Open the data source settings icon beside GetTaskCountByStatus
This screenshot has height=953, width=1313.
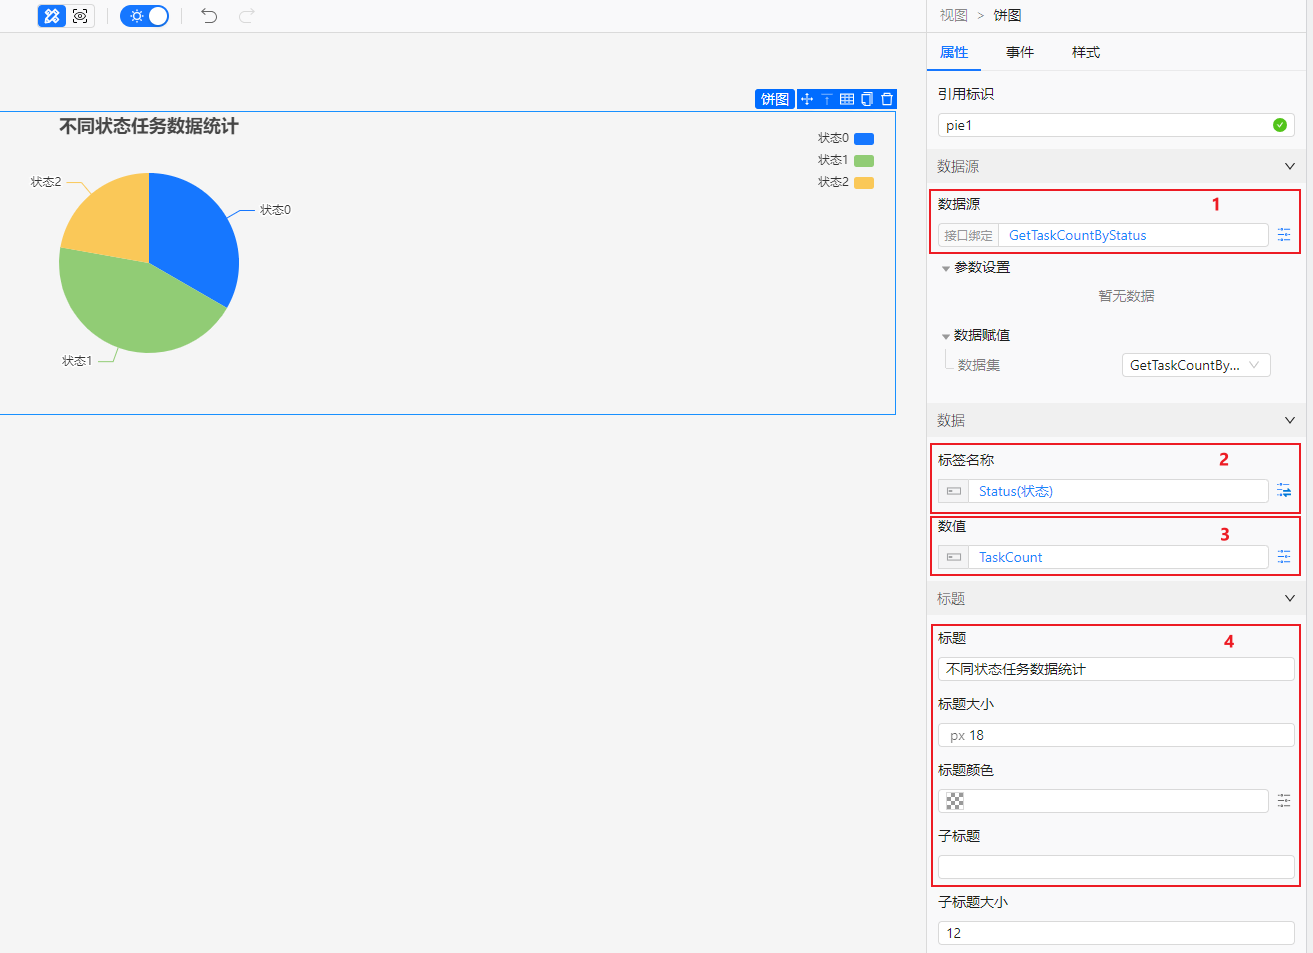[x=1285, y=235]
